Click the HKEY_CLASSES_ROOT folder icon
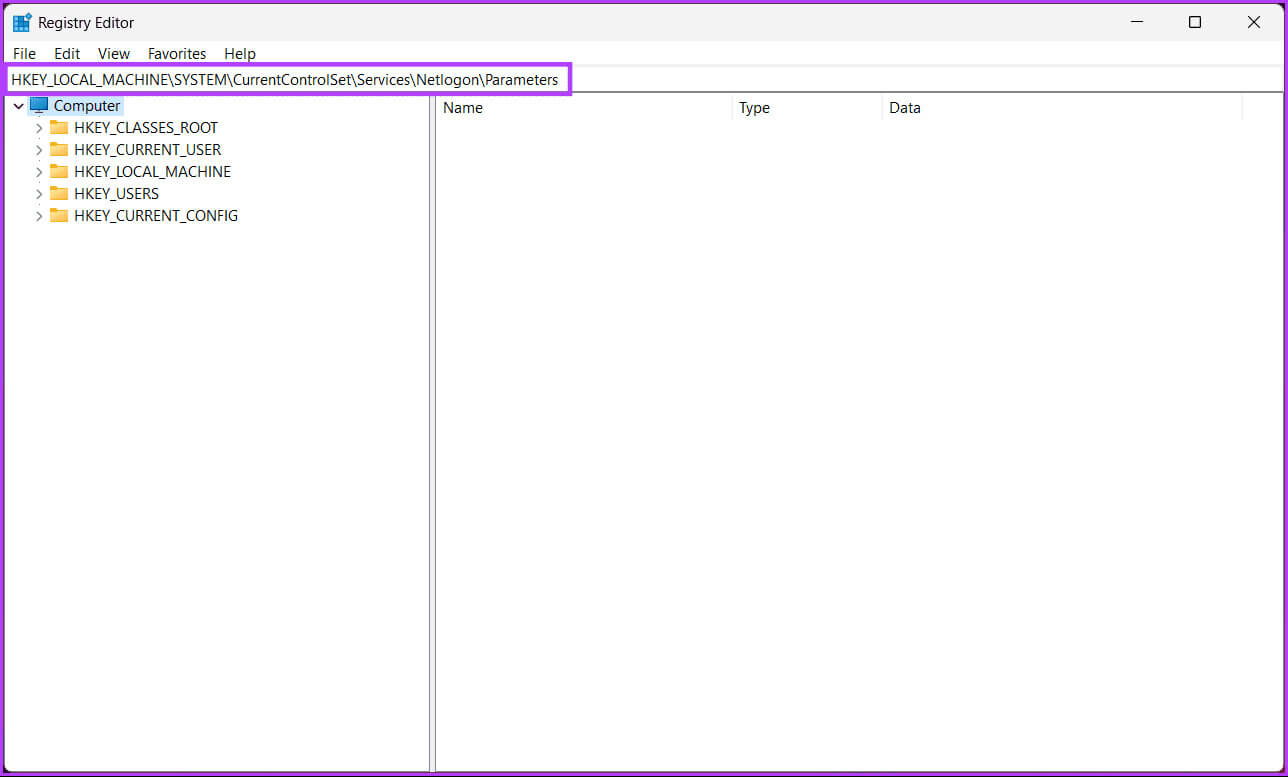This screenshot has height=777, width=1288. [59, 127]
